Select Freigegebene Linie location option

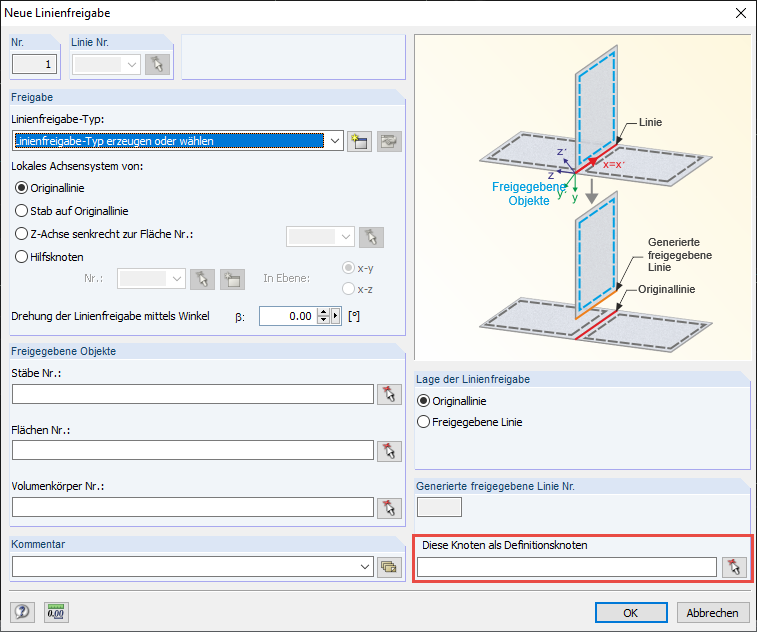[470, 422]
